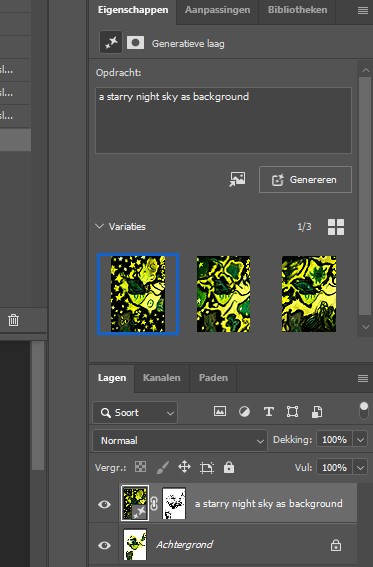Switch to the Bibliotheken tab
The image size is (373, 567).
(297, 10)
